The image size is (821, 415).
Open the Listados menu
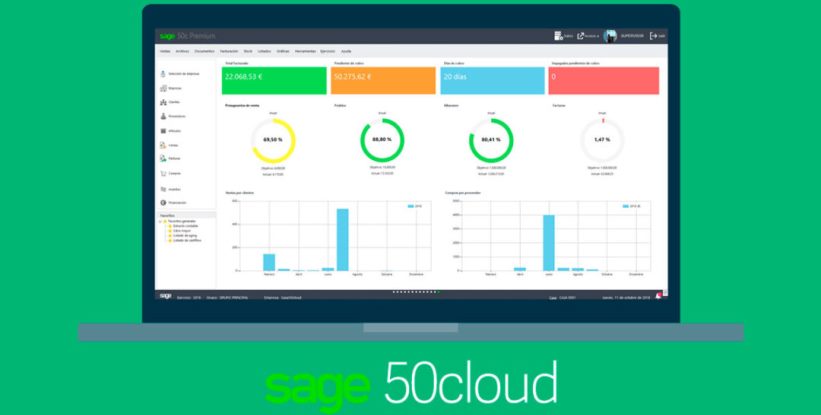point(264,51)
